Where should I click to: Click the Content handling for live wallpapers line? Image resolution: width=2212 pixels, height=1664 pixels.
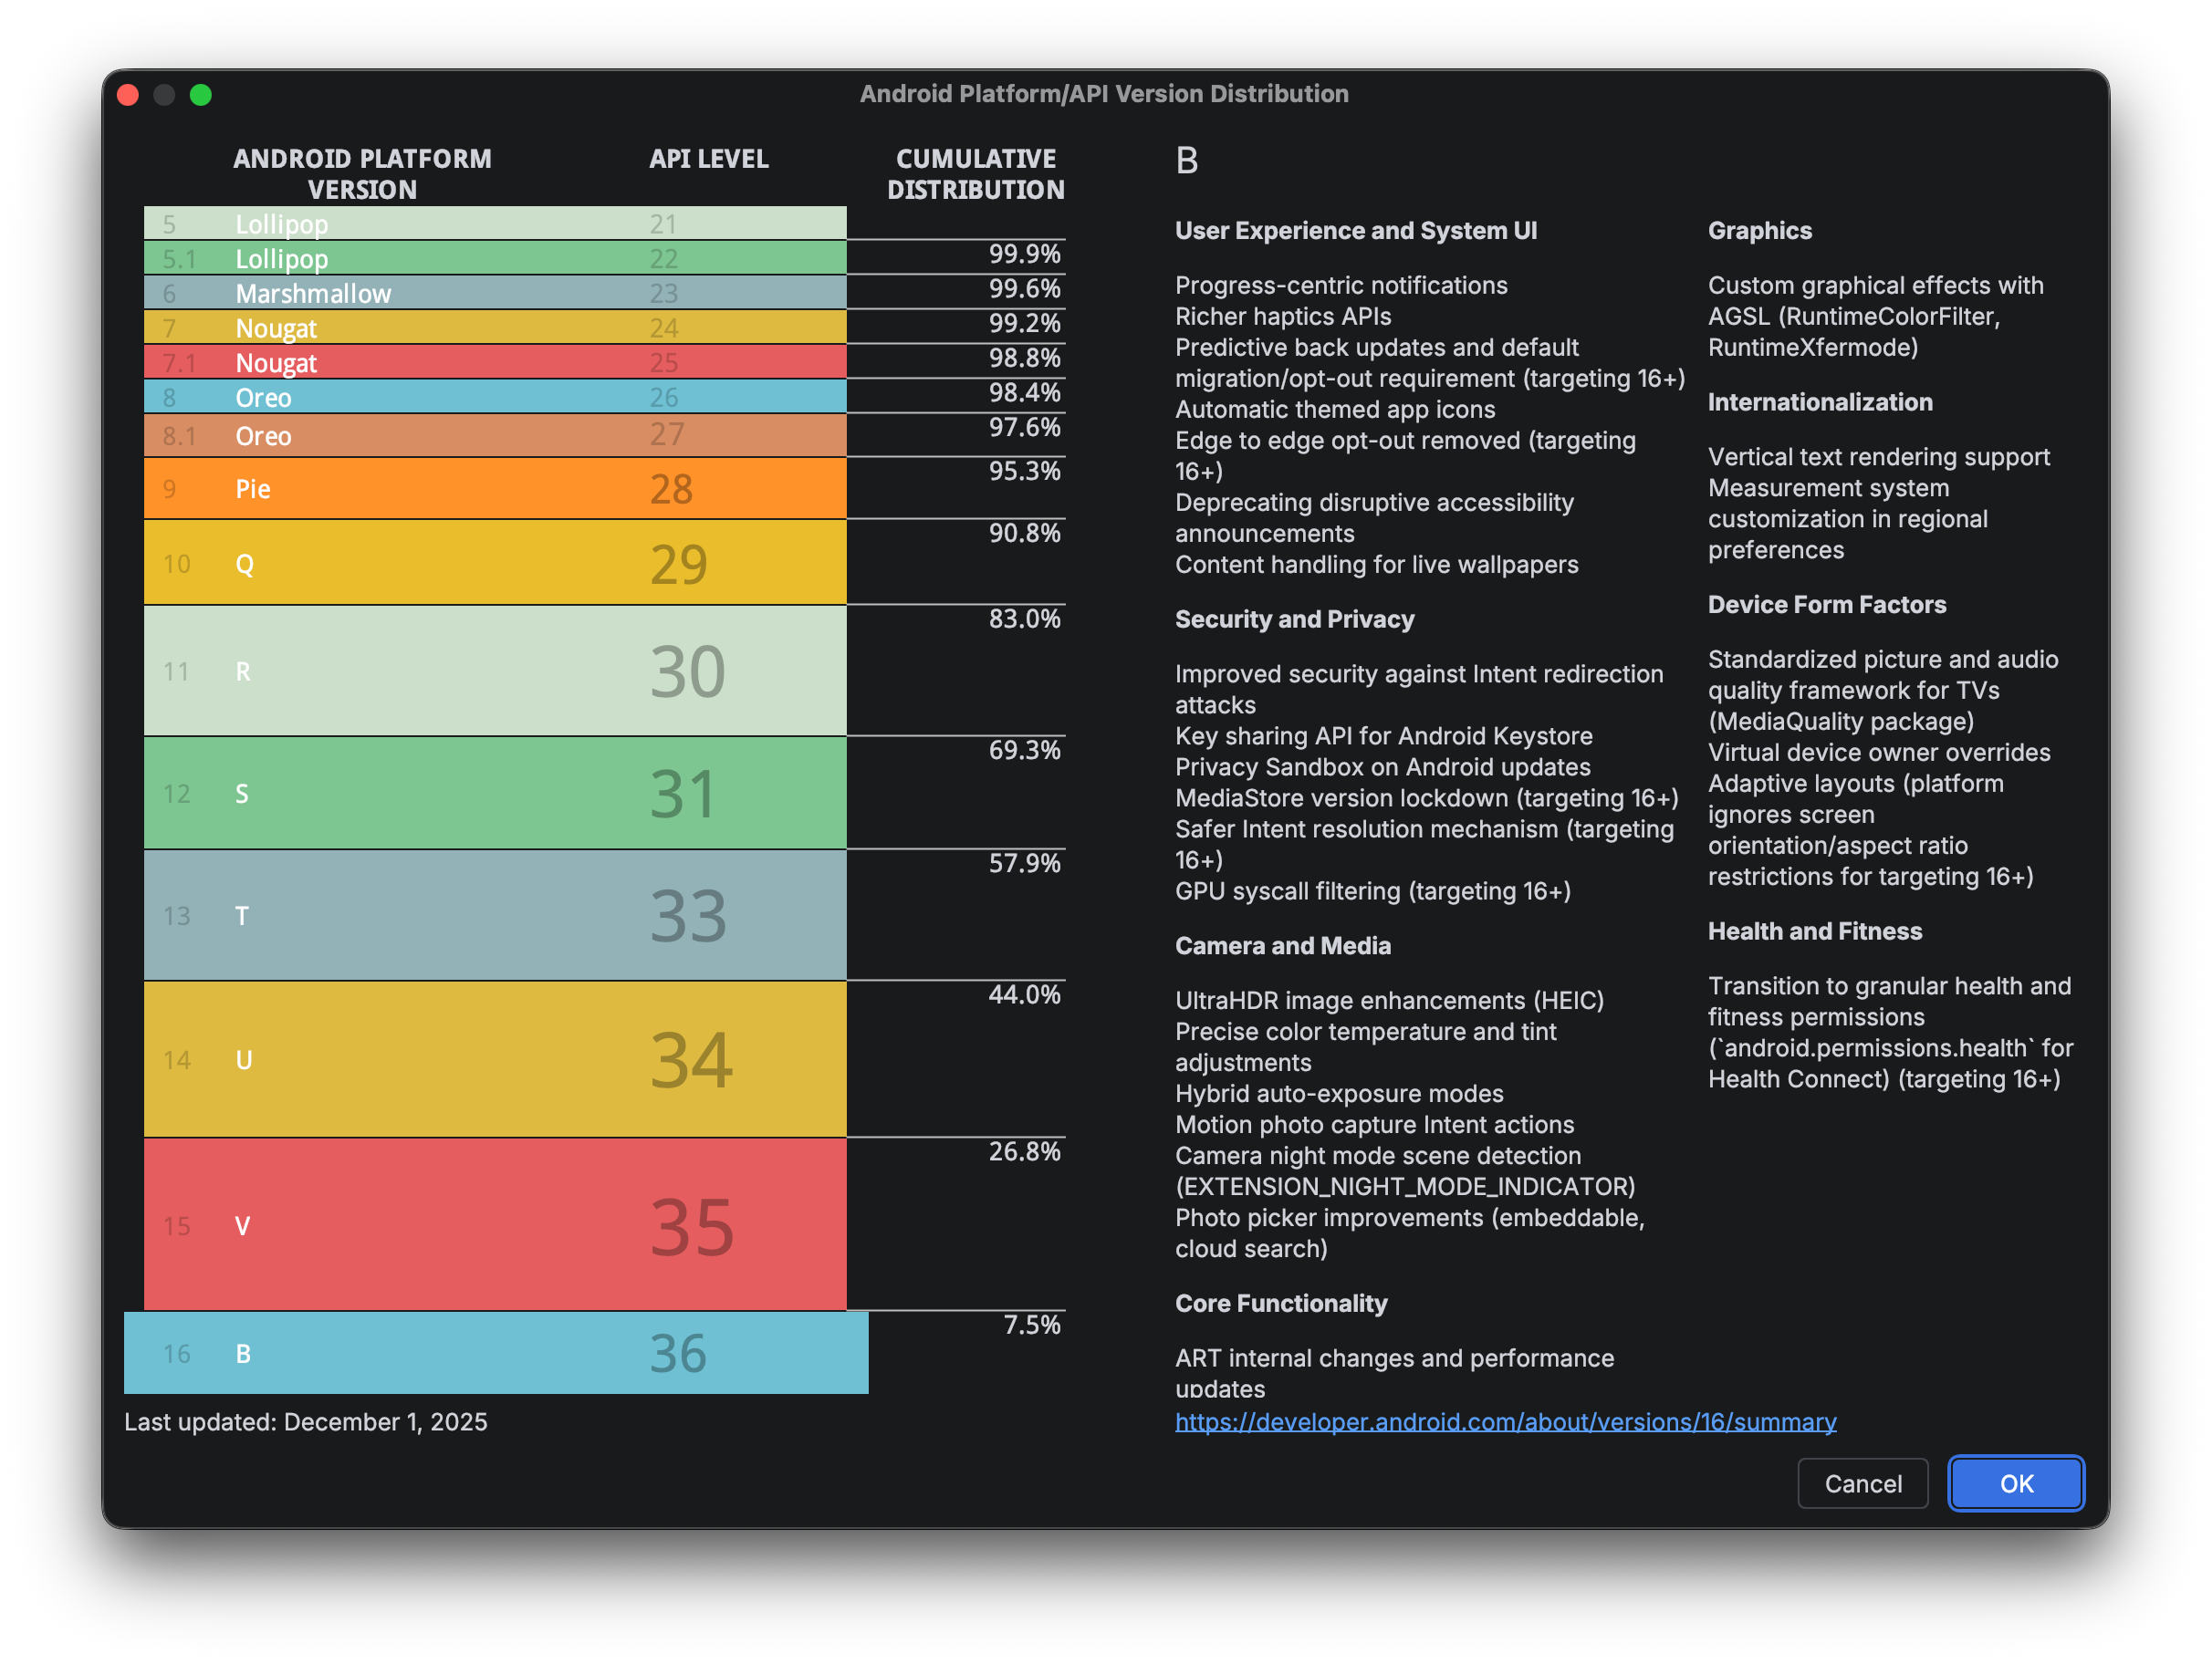pyautogui.click(x=1376, y=565)
